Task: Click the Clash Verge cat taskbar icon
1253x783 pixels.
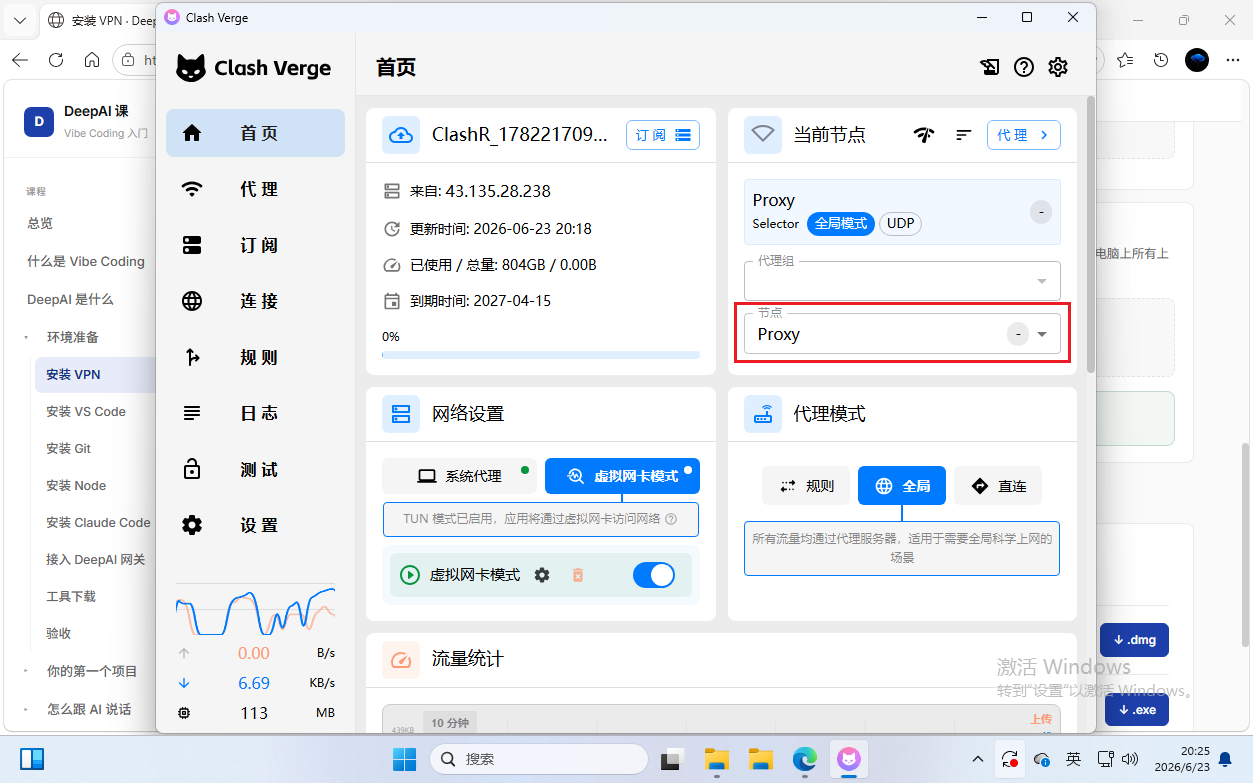Action: 849,759
